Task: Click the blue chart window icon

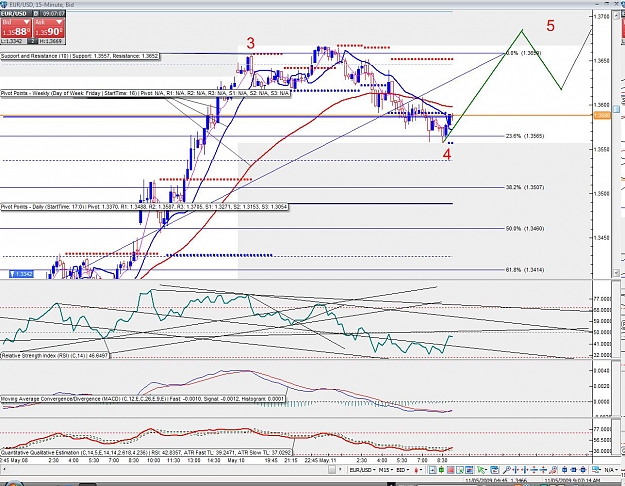Action: [x=469, y=470]
